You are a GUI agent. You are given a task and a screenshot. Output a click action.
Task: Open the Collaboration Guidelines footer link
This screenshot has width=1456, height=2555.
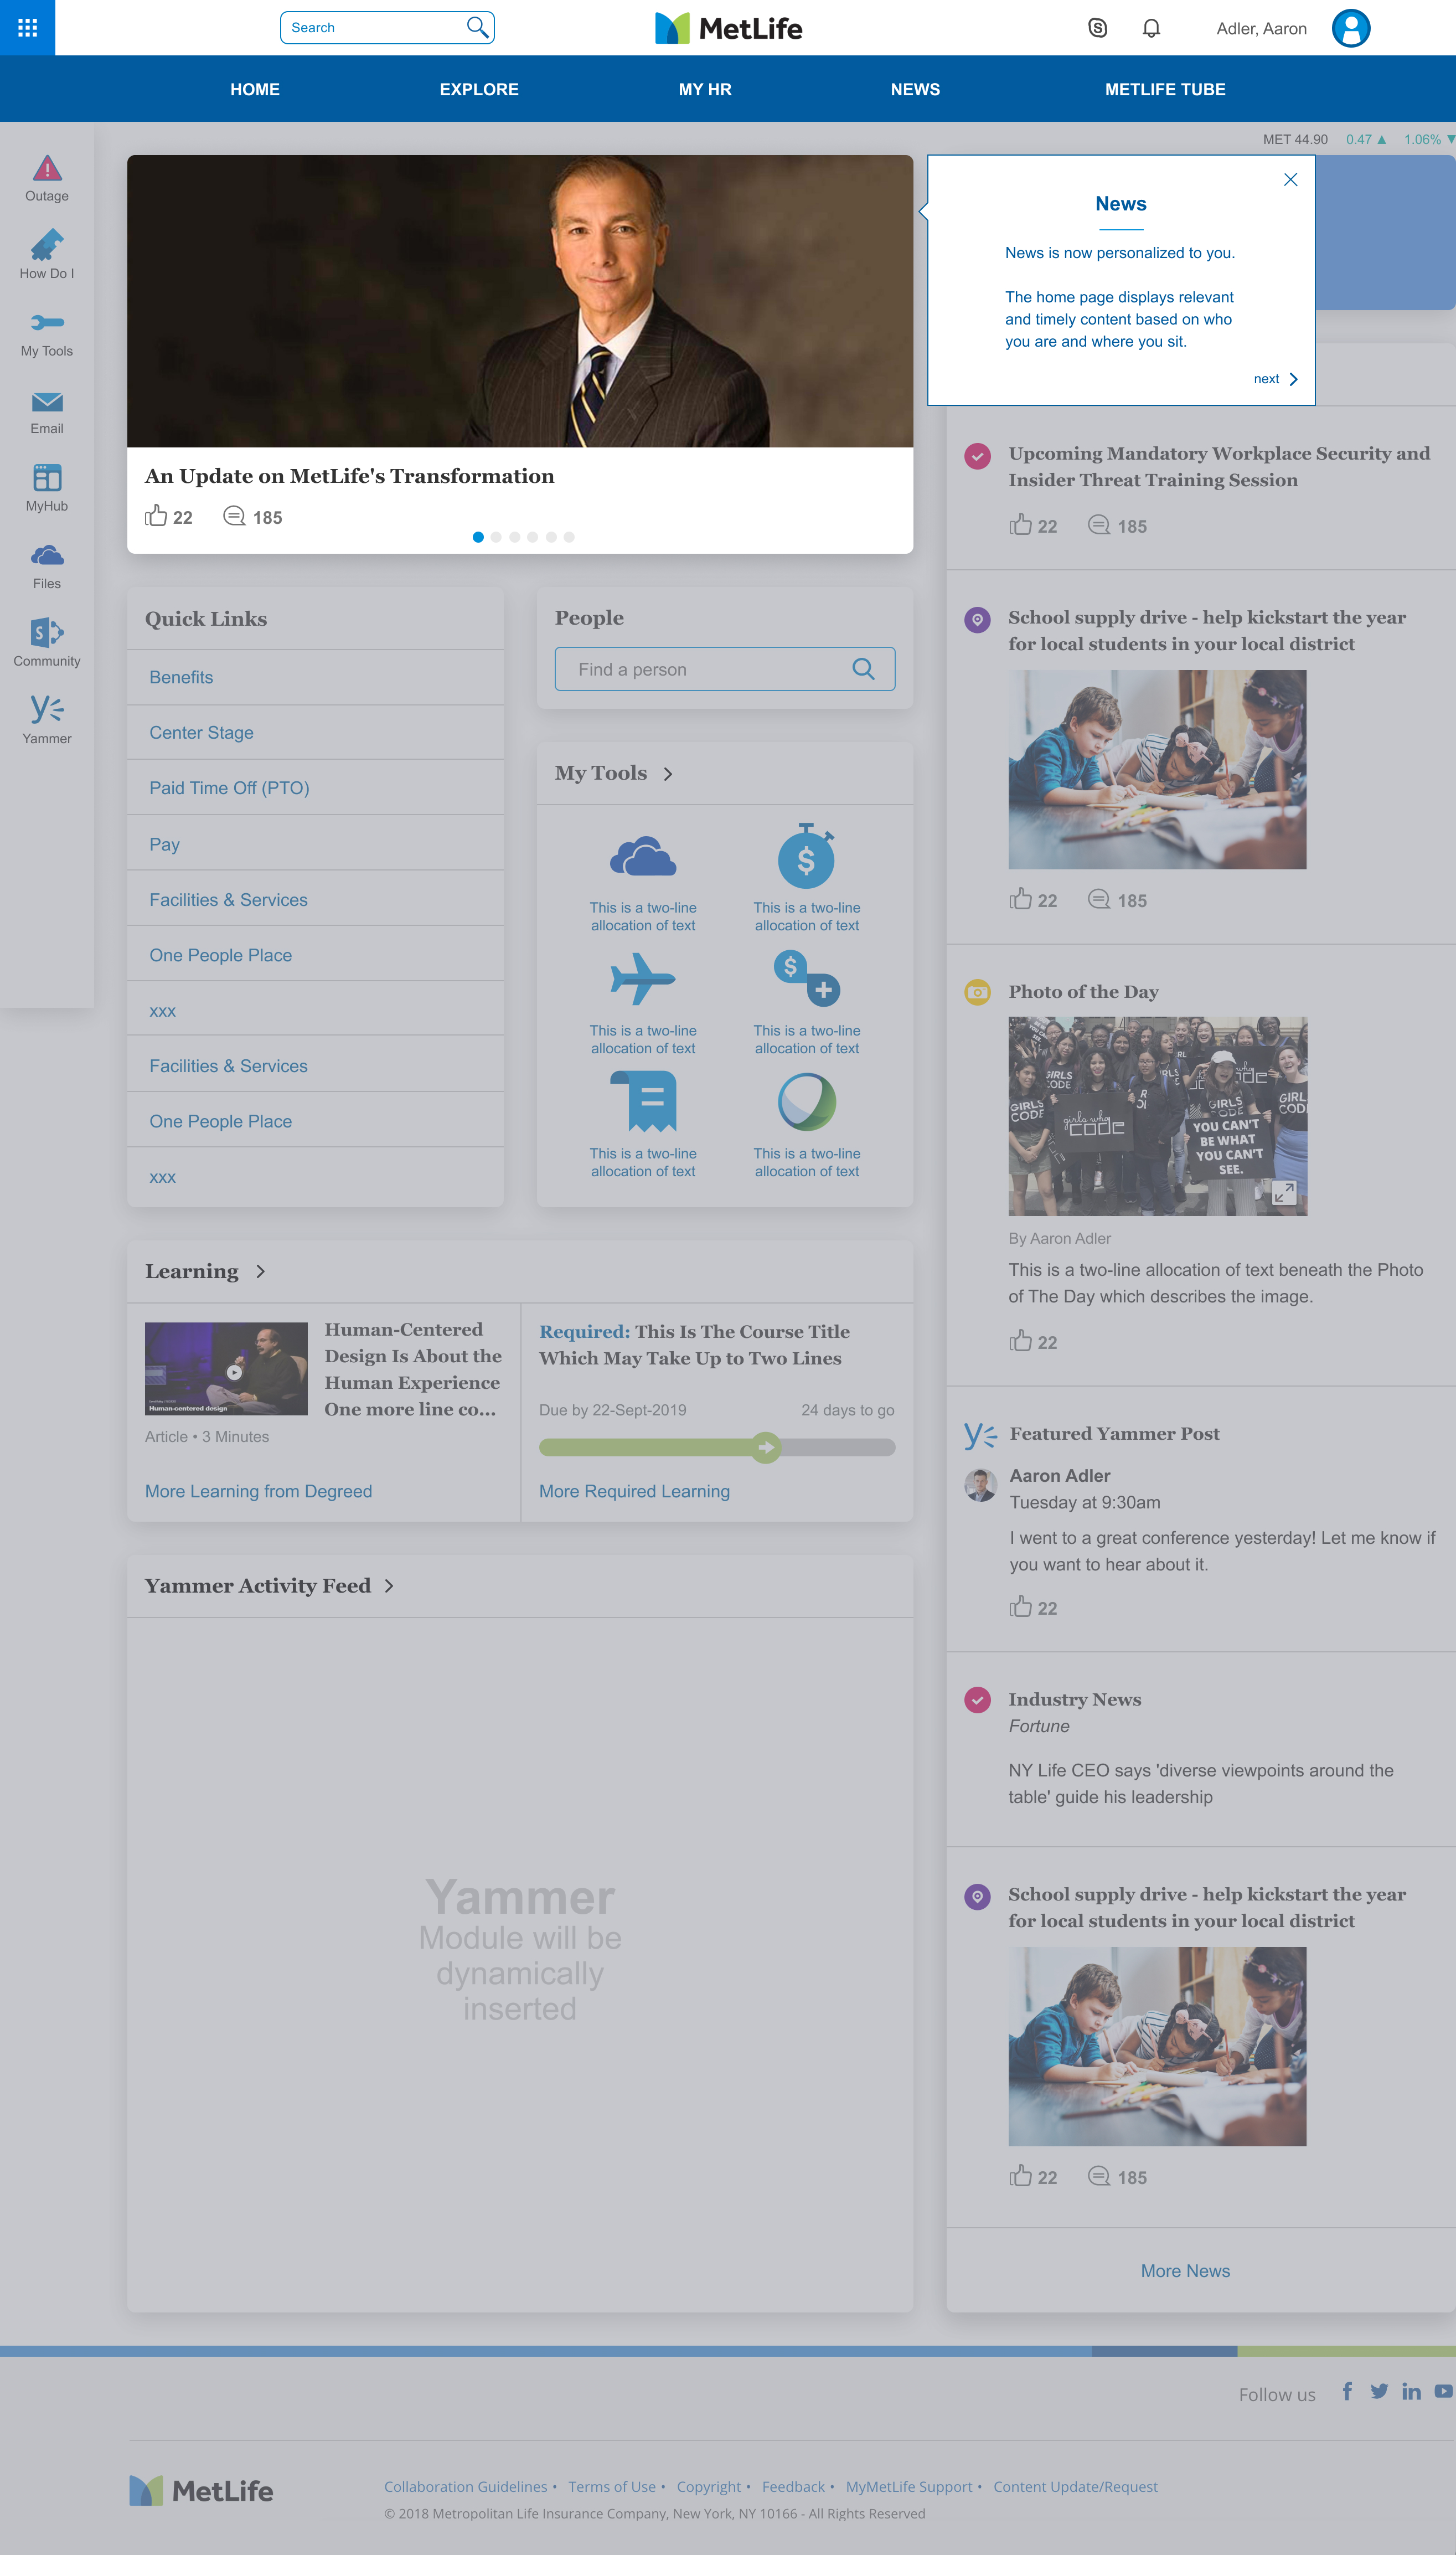[466, 2487]
